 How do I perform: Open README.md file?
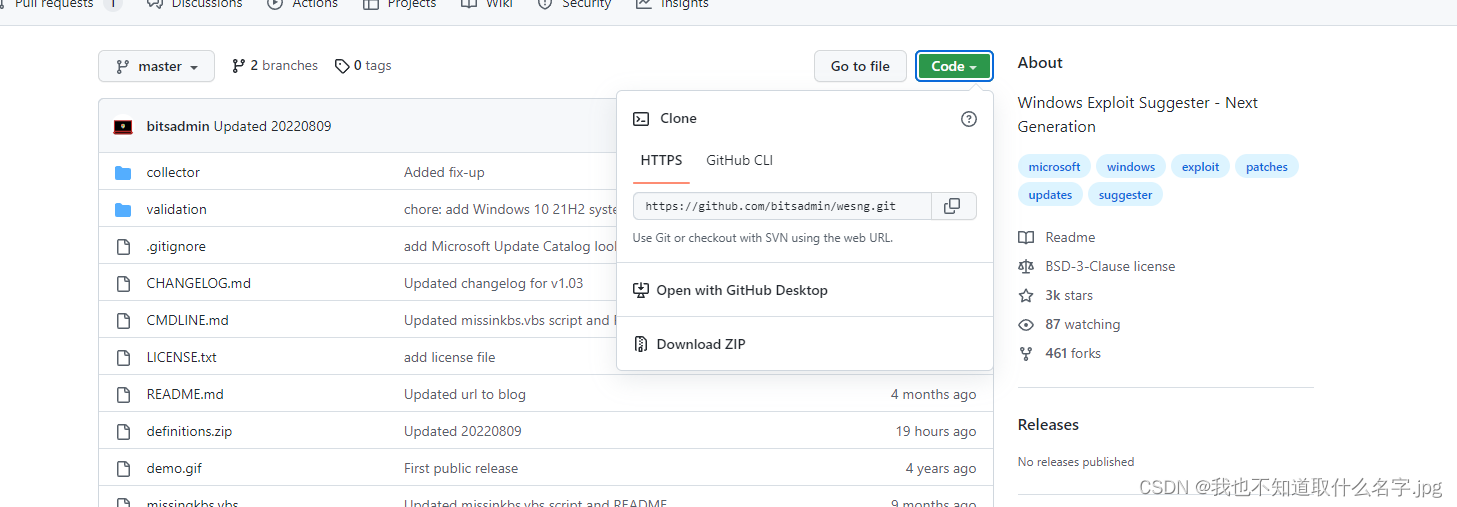click(x=185, y=394)
